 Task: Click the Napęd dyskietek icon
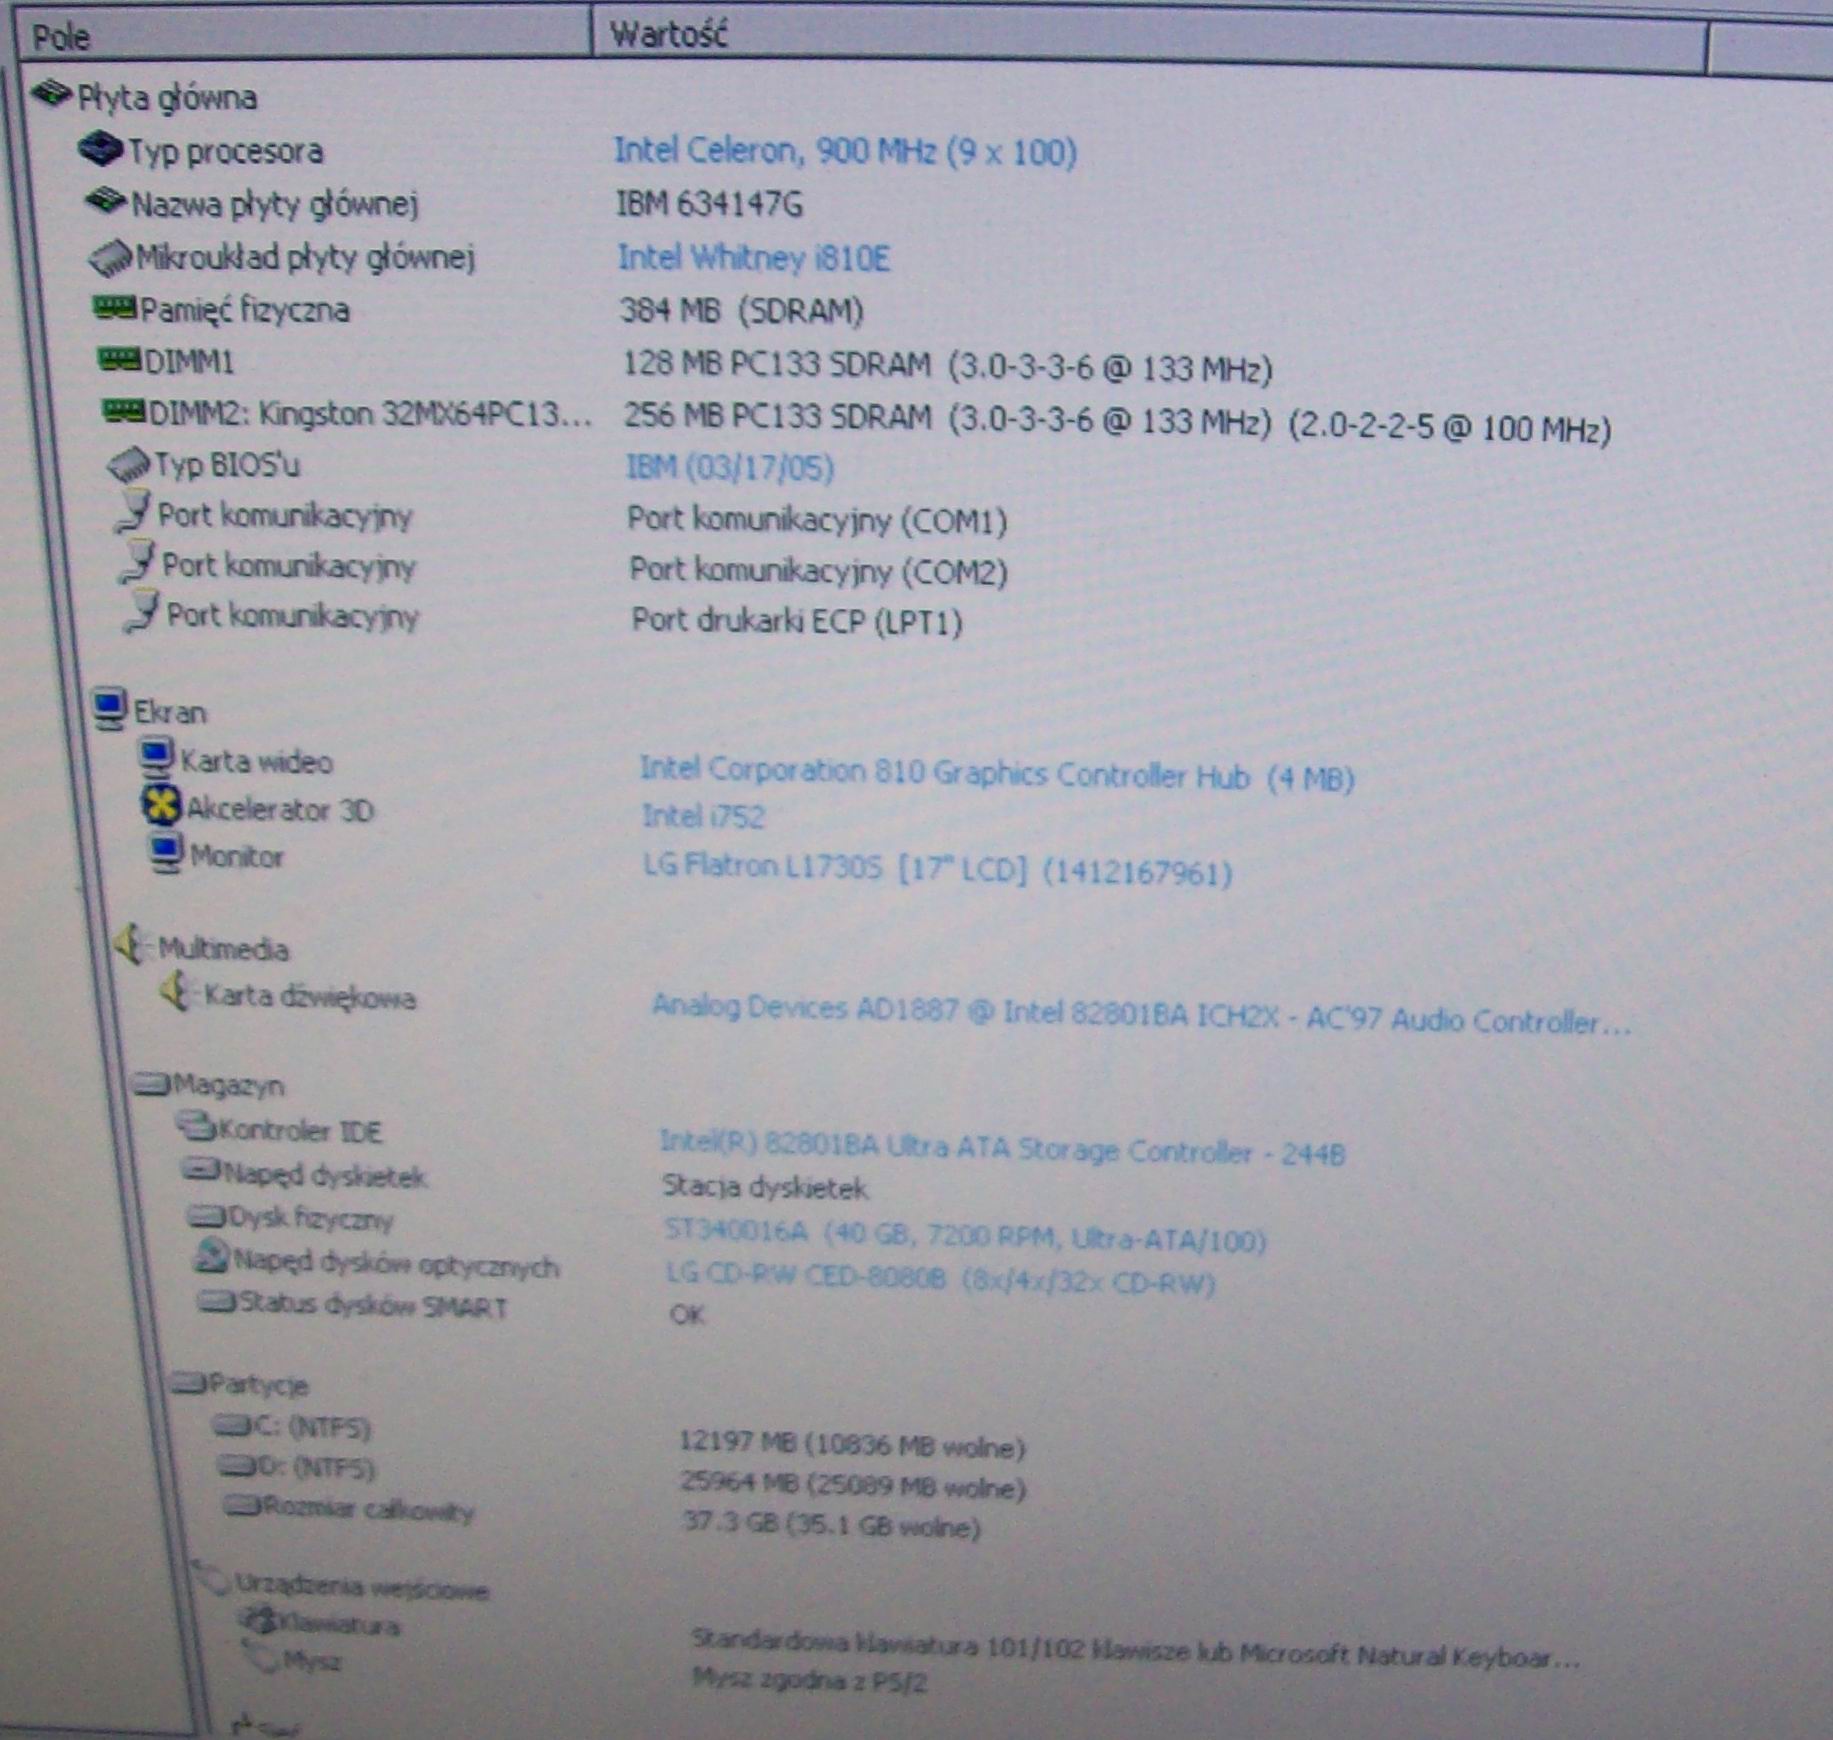pos(201,1171)
